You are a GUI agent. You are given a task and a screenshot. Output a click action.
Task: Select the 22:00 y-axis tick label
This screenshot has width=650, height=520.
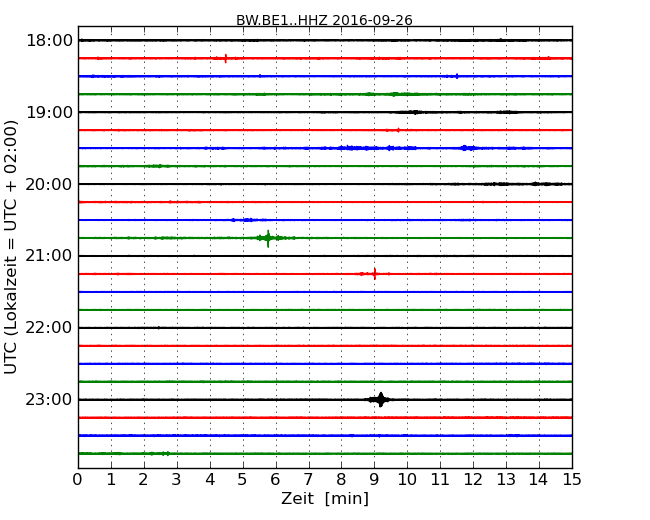coord(49,328)
